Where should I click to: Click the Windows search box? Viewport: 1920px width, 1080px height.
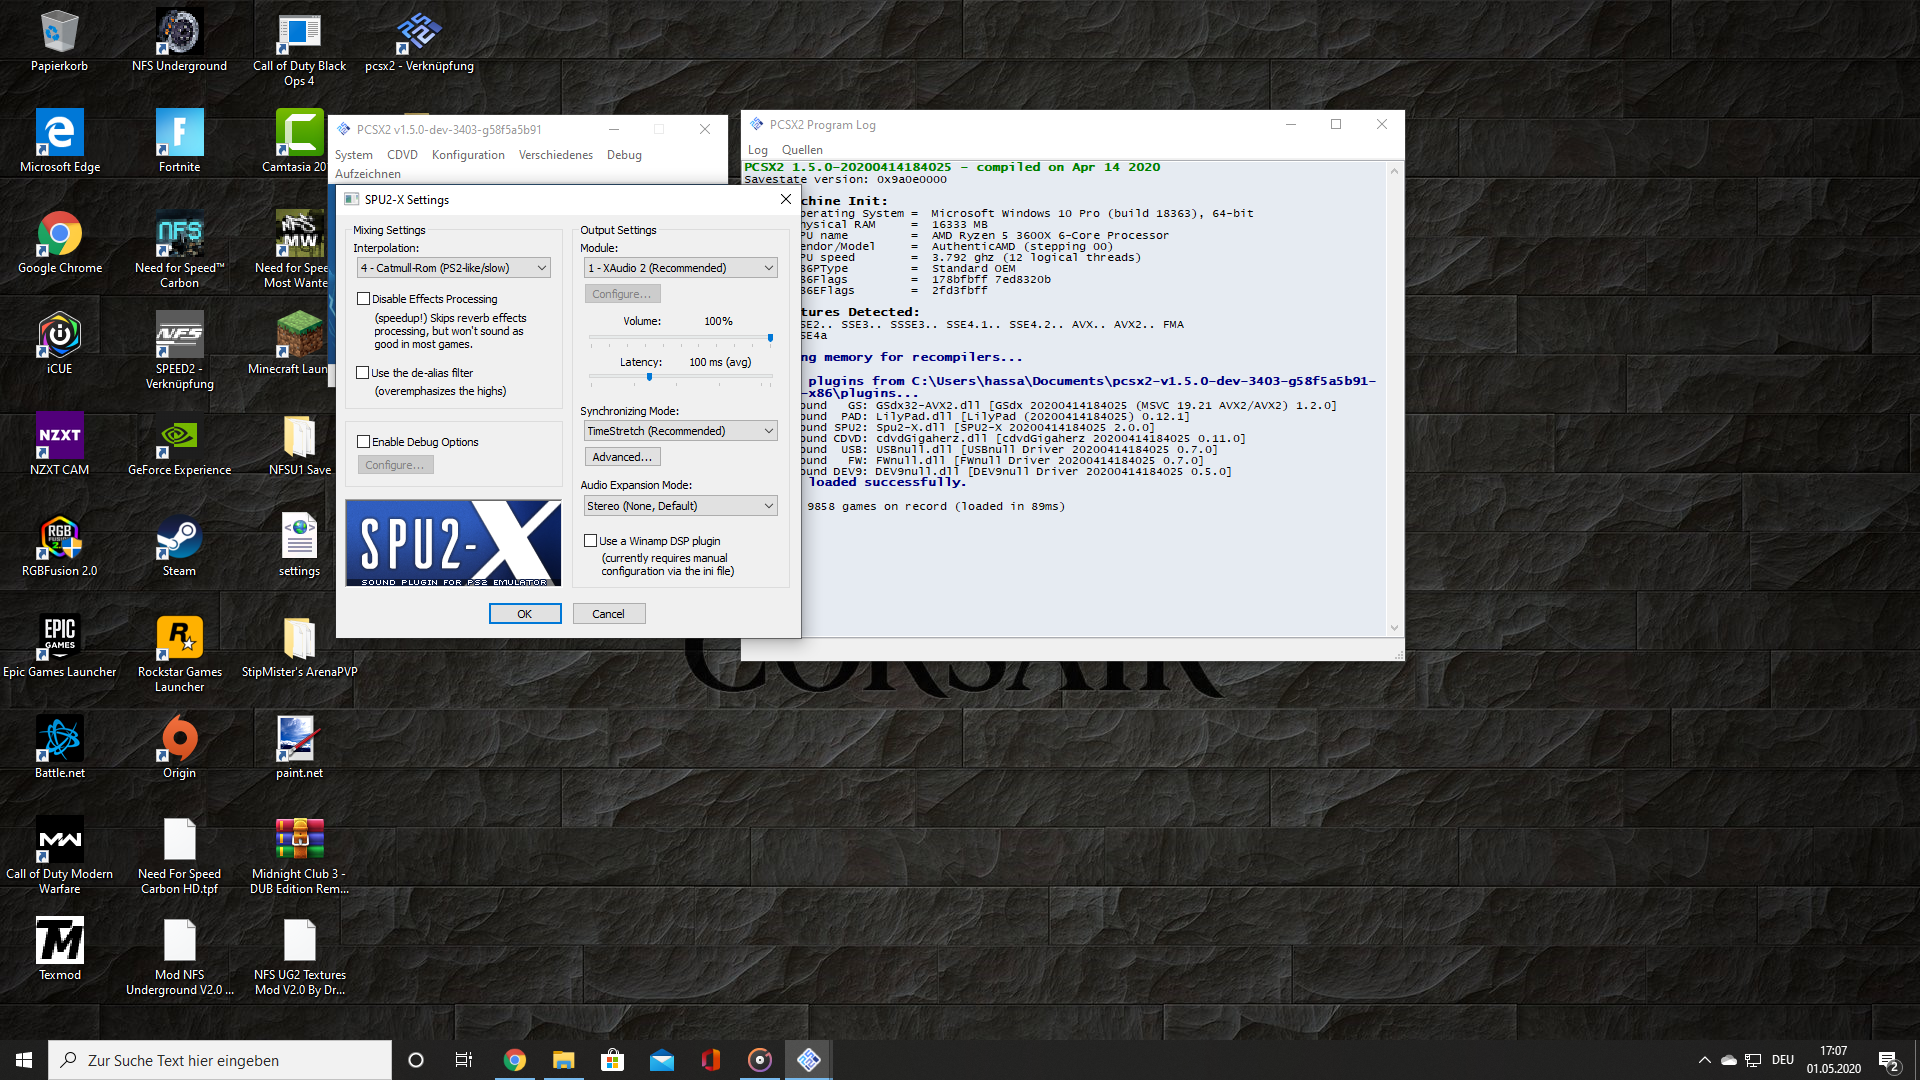point(220,1060)
